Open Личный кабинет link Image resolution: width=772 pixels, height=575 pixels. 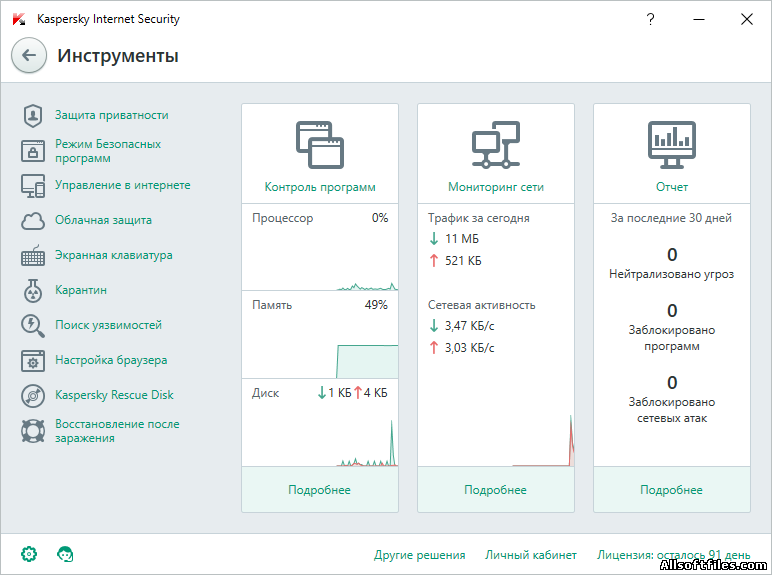(531, 555)
